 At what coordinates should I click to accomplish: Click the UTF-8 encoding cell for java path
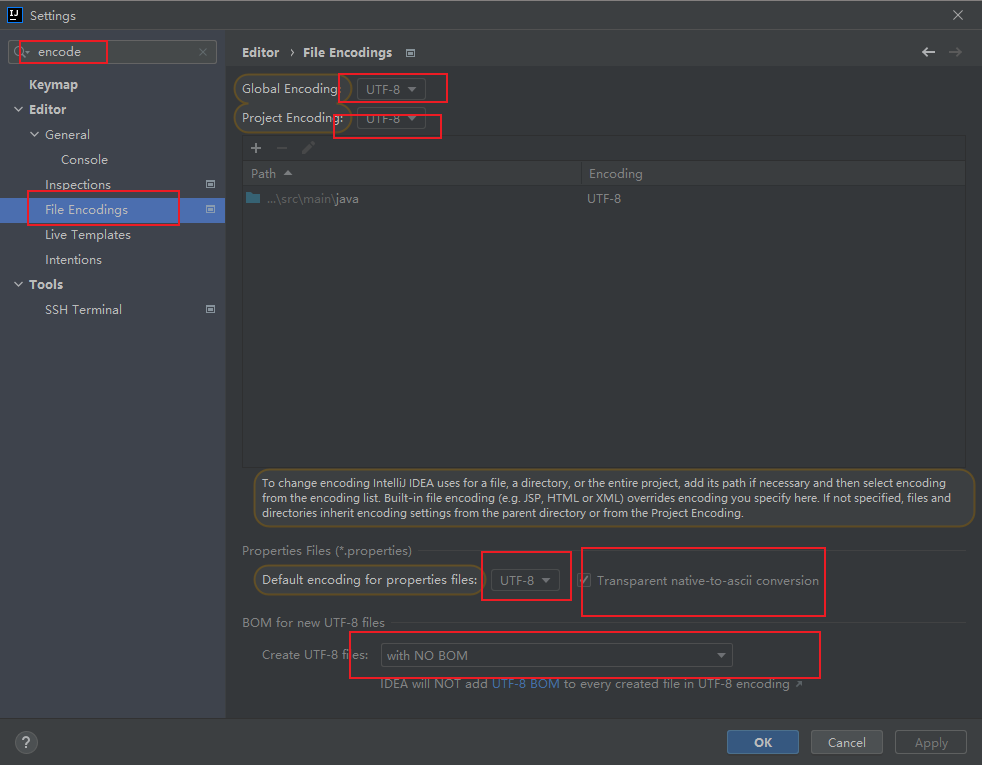tap(604, 198)
